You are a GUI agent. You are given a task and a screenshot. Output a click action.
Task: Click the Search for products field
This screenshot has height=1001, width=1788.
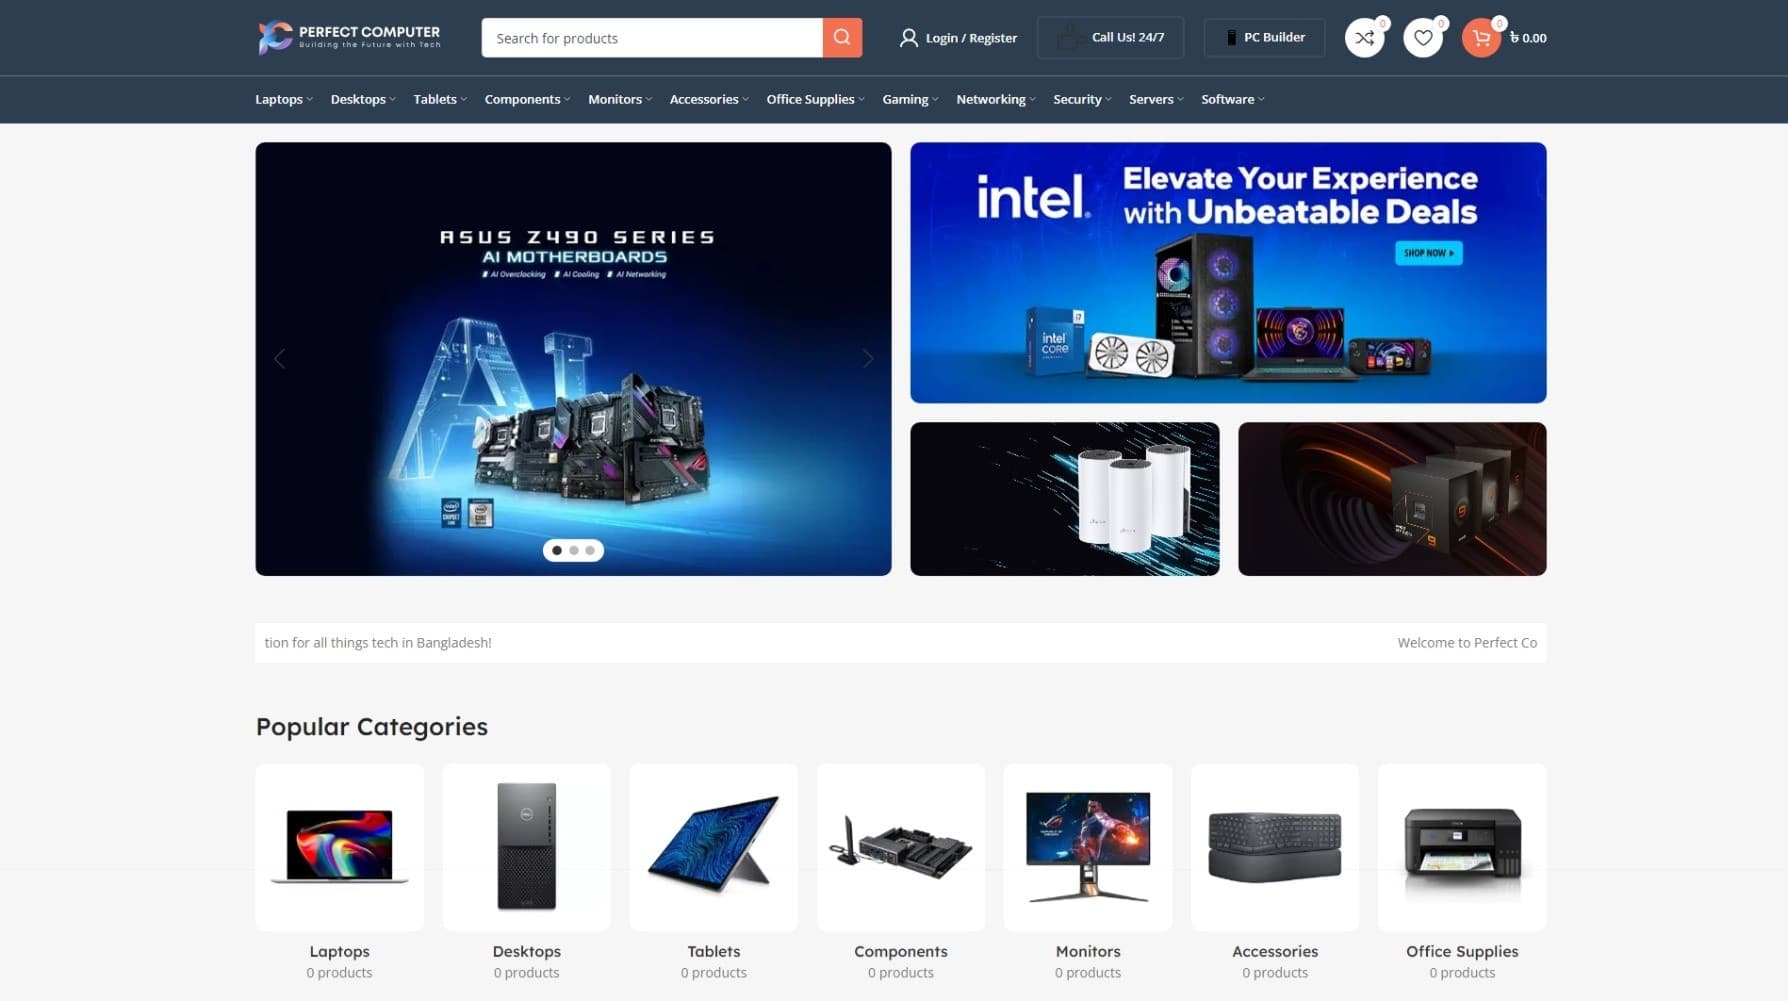[652, 38]
